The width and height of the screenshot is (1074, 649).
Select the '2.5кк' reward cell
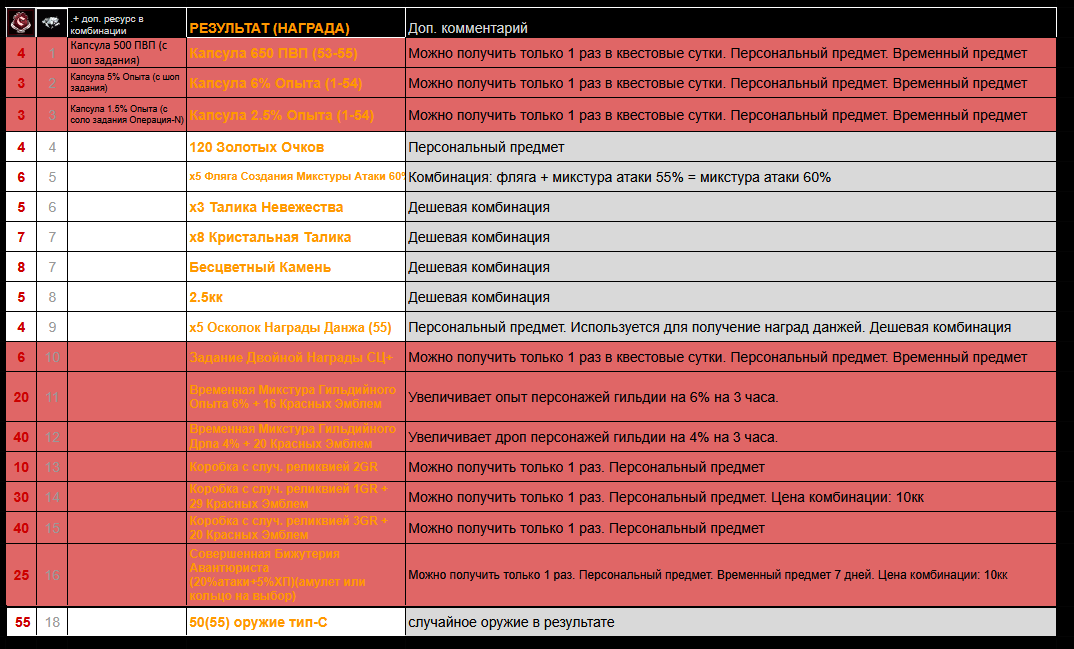[x=207, y=297]
